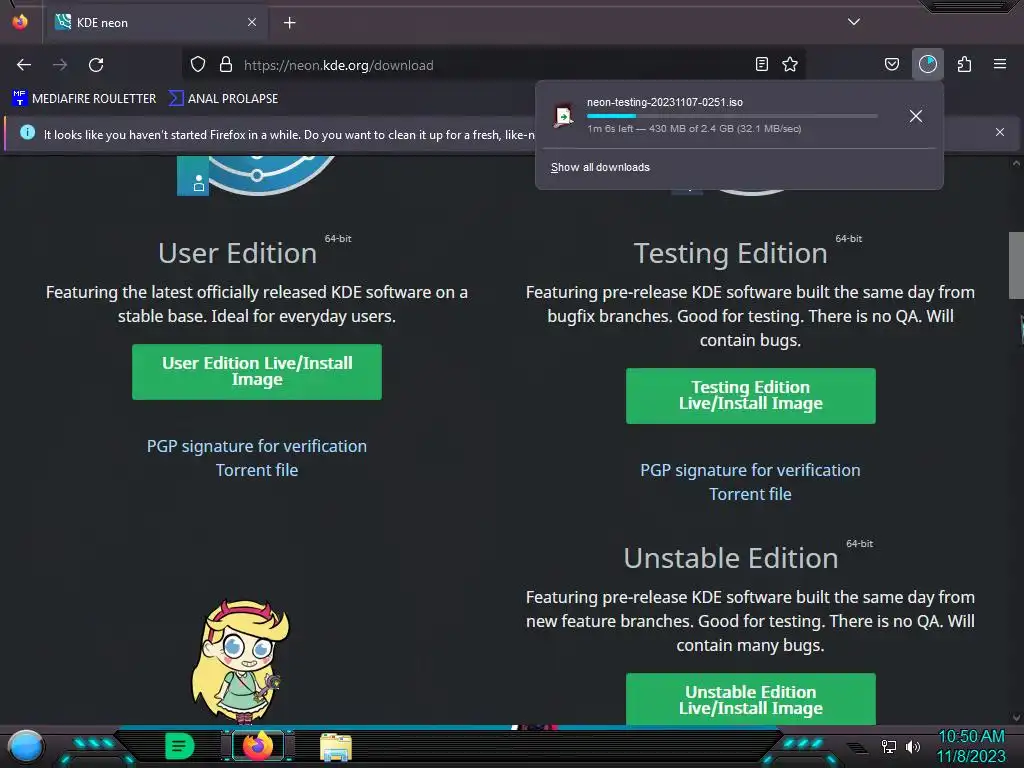Screen dimensions: 1024x768
Task: Select the KDE neon tab
Action: (x=157, y=23)
